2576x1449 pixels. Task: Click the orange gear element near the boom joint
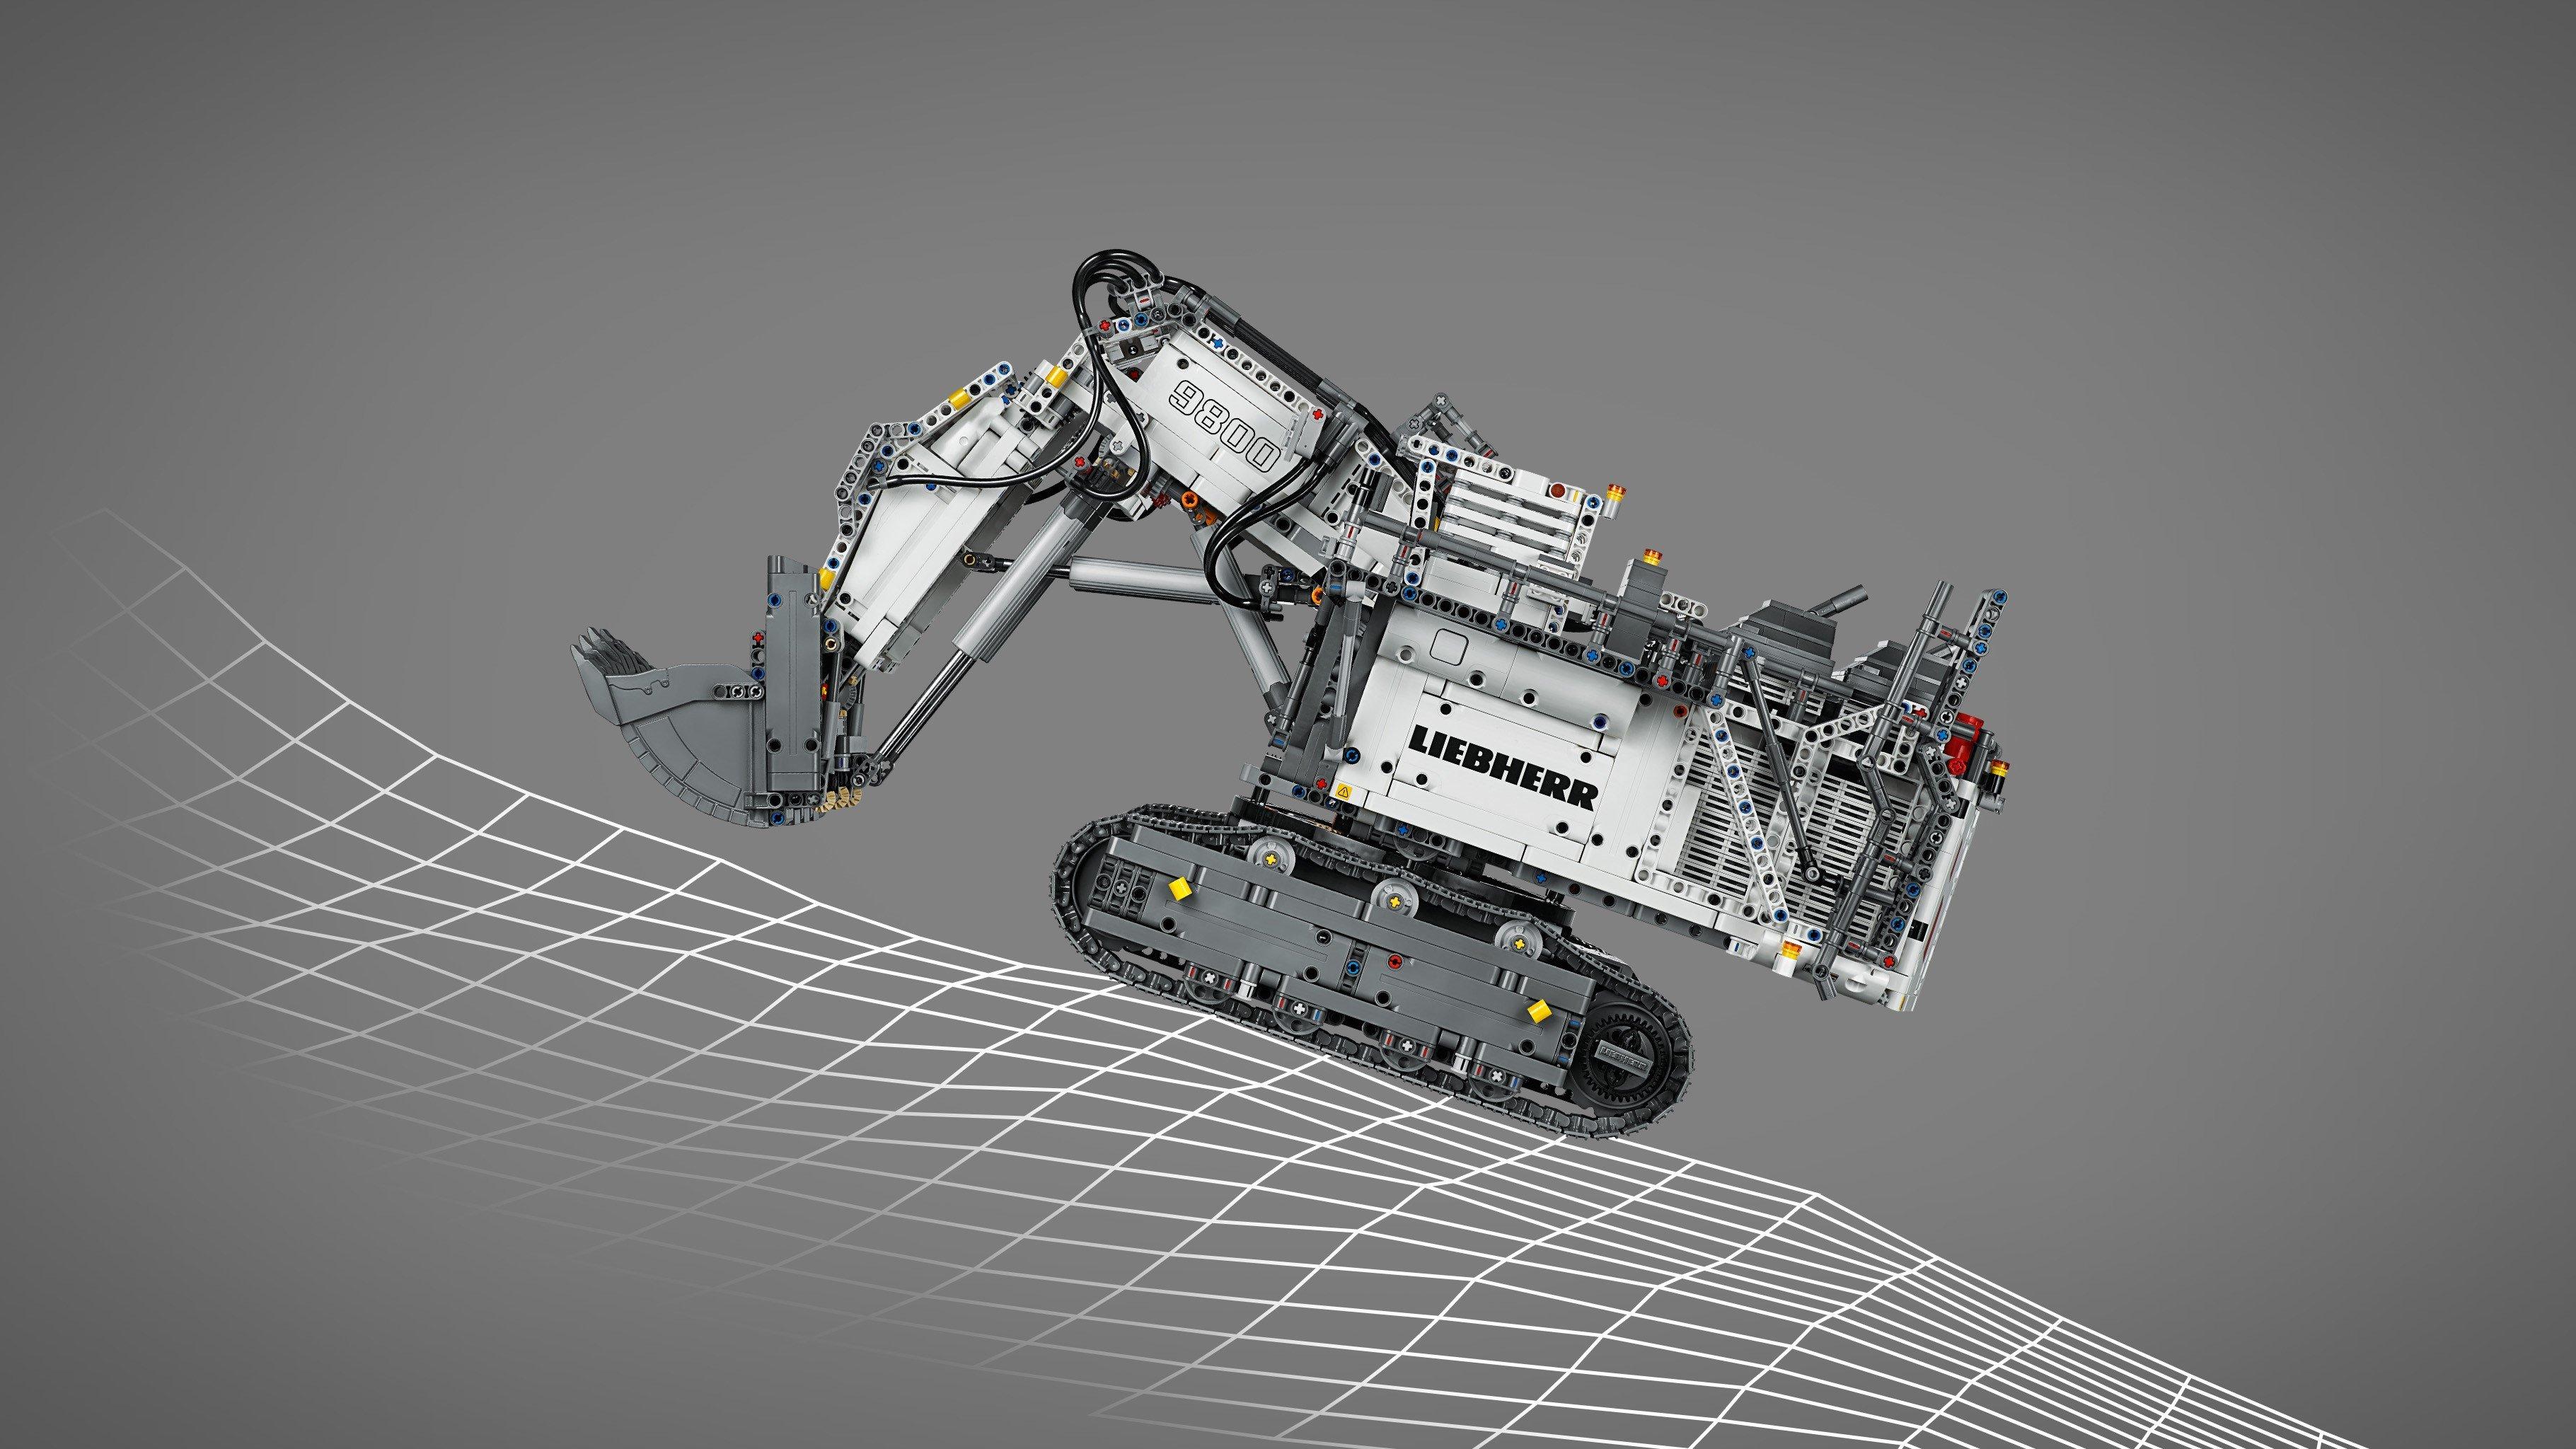click(1191, 499)
